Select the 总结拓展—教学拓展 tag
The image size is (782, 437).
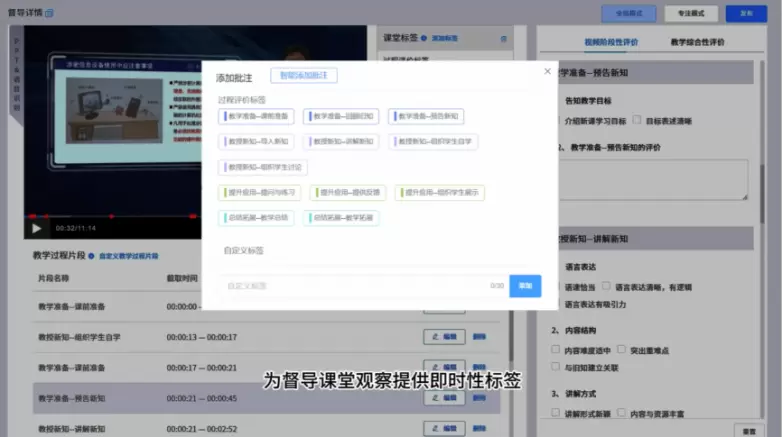point(342,217)
